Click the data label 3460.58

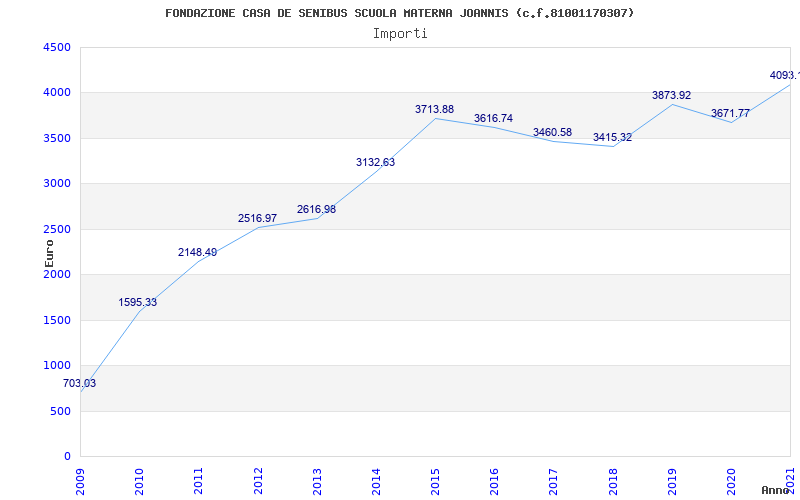[x=553, y=132]
